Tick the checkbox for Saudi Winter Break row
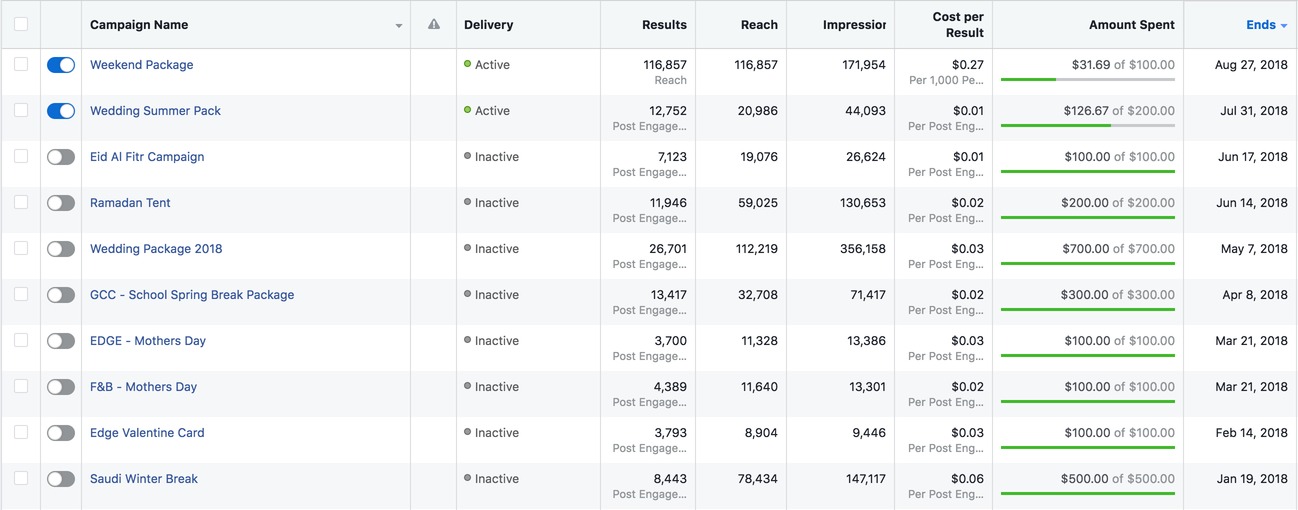 coord(21,478)
